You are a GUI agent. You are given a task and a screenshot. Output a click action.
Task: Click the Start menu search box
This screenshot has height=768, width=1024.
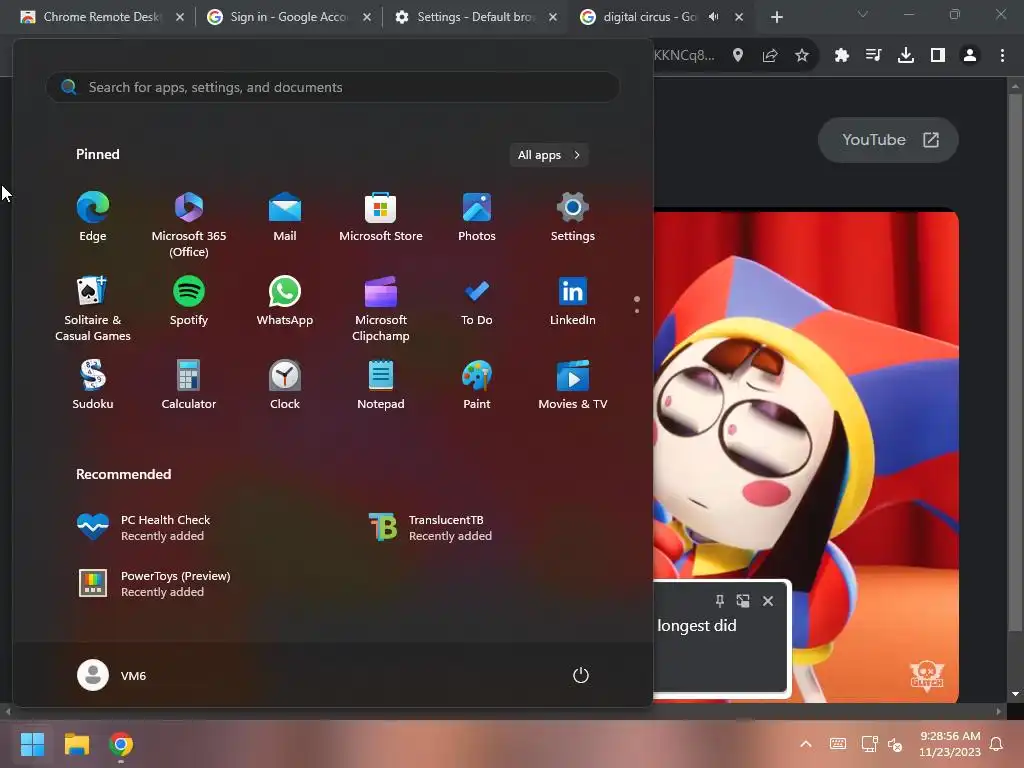[x=332, y=87]
